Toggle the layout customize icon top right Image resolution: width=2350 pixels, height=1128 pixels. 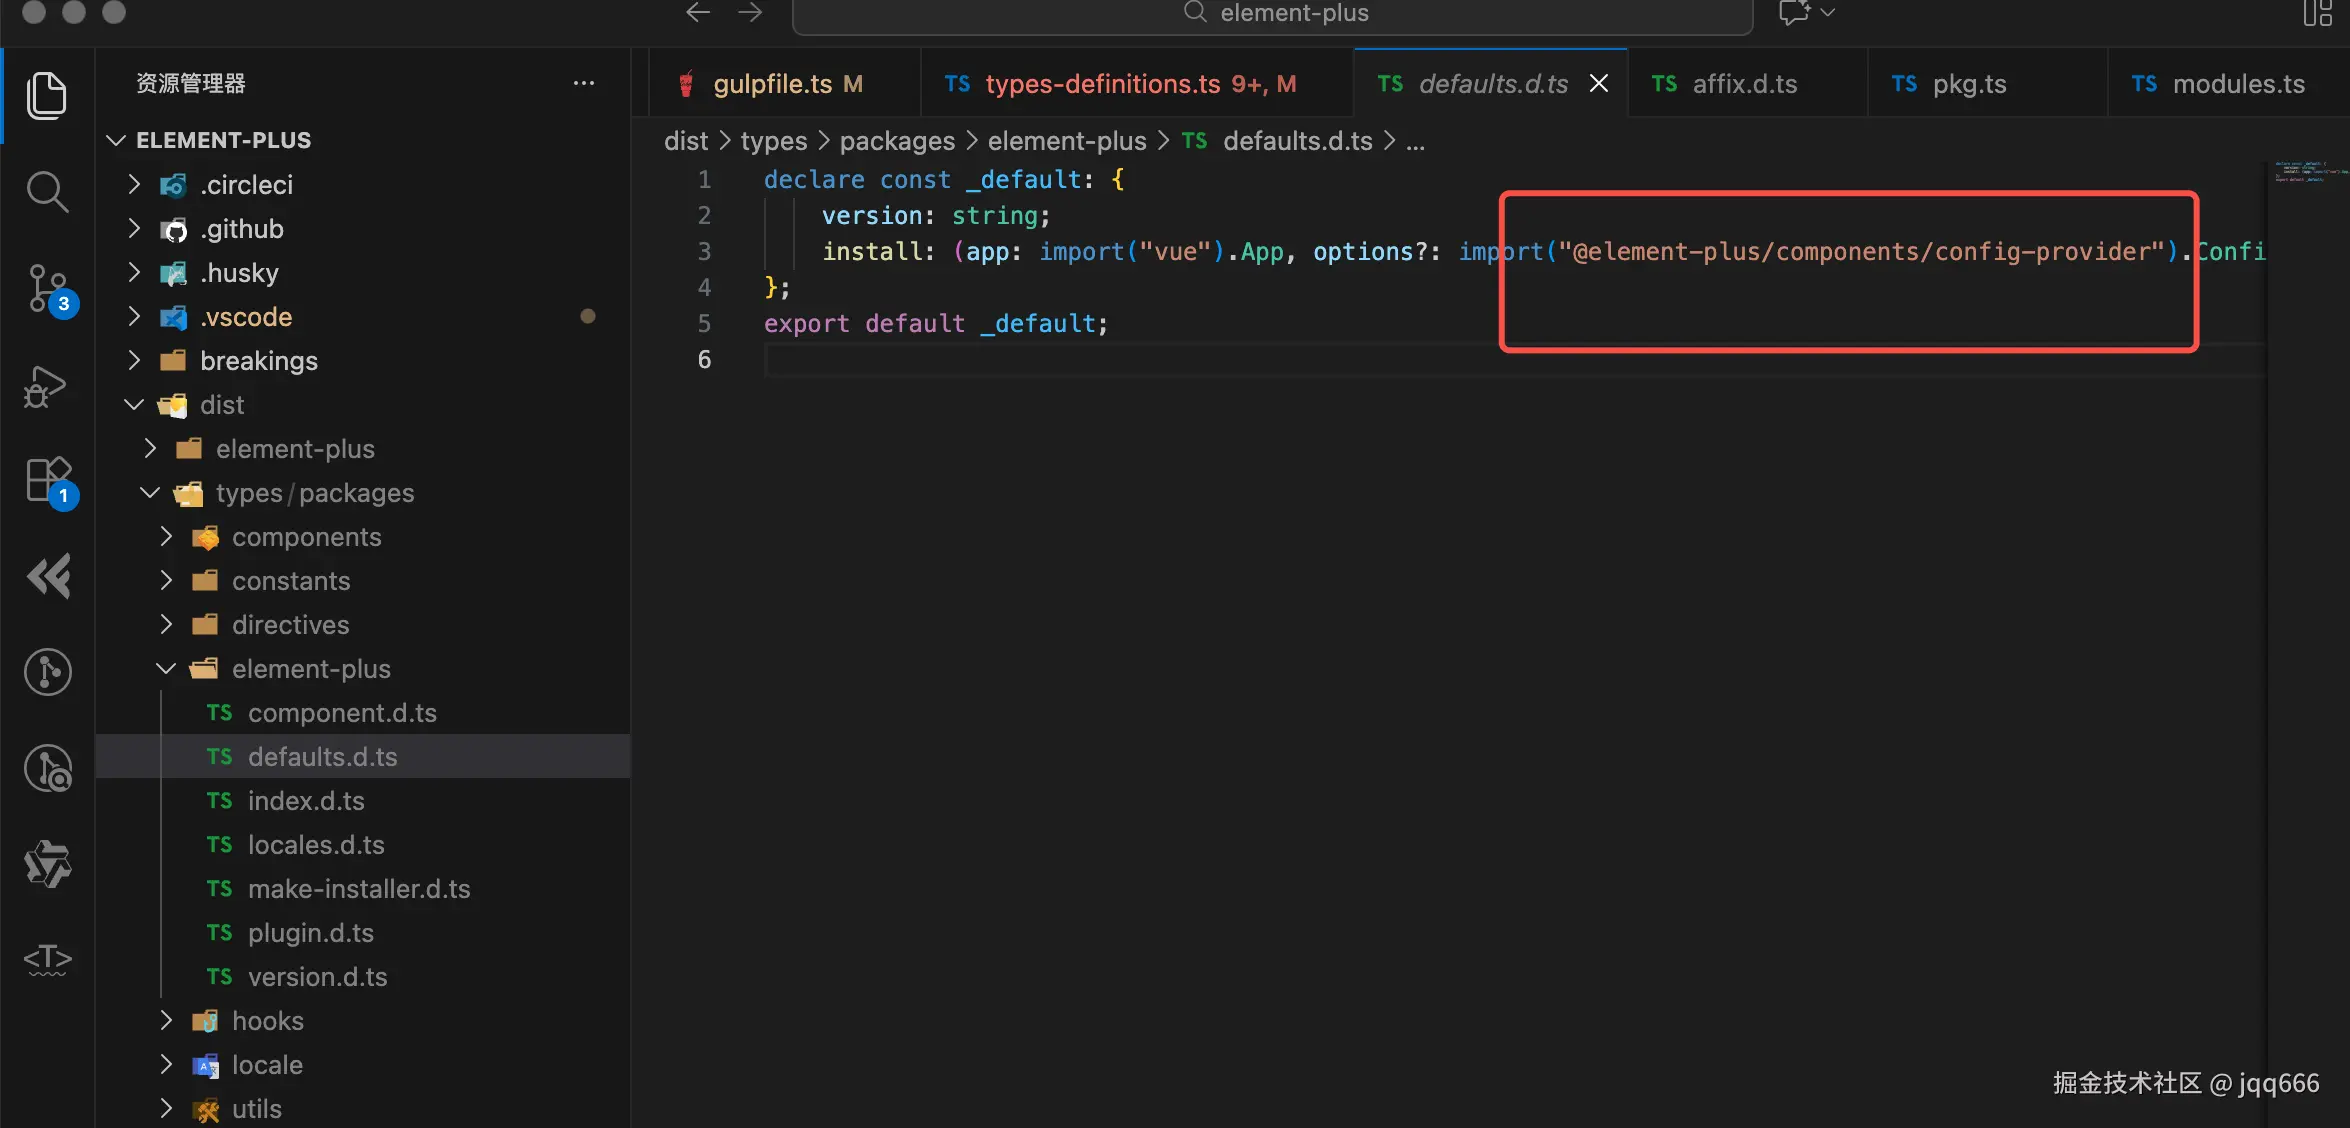coord(2316,13)
